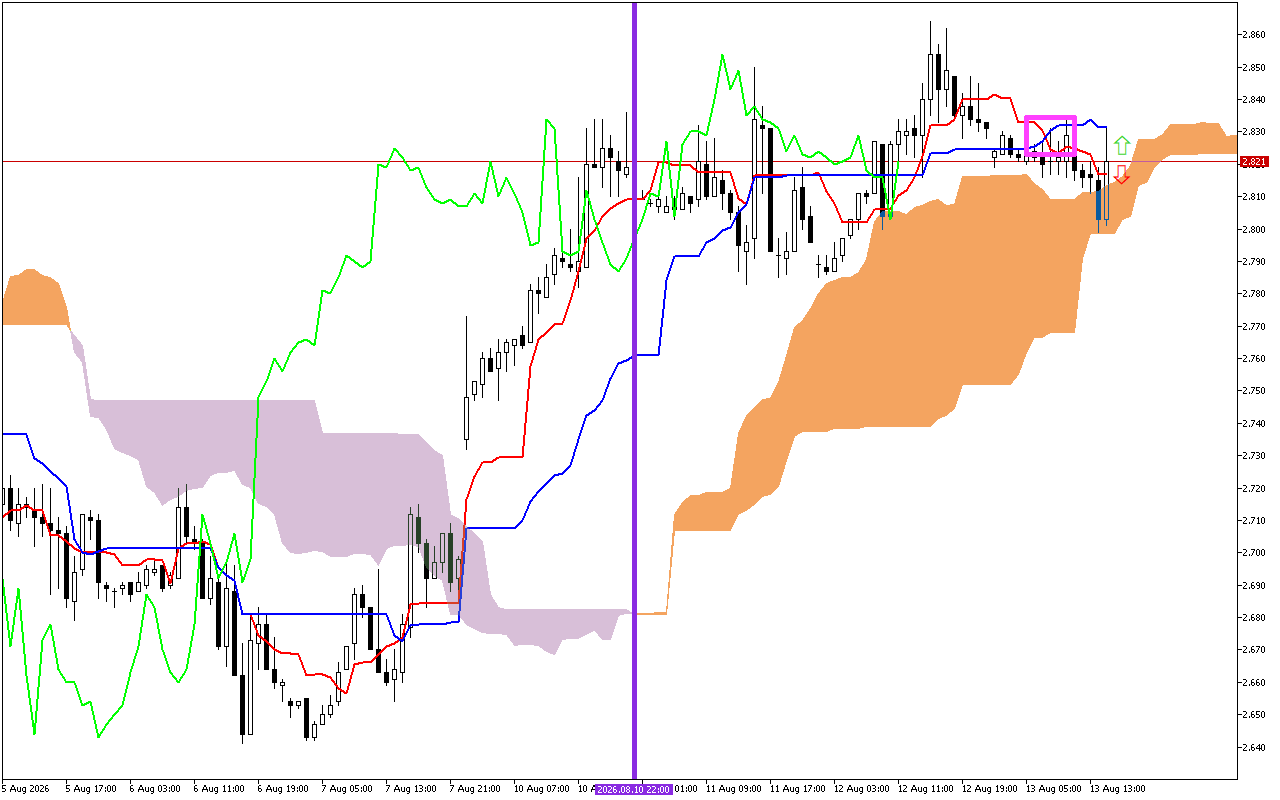Click the 12 Aug 11:00 time label
This screenshot has width=1280, height=800.
tap(925, 789)
